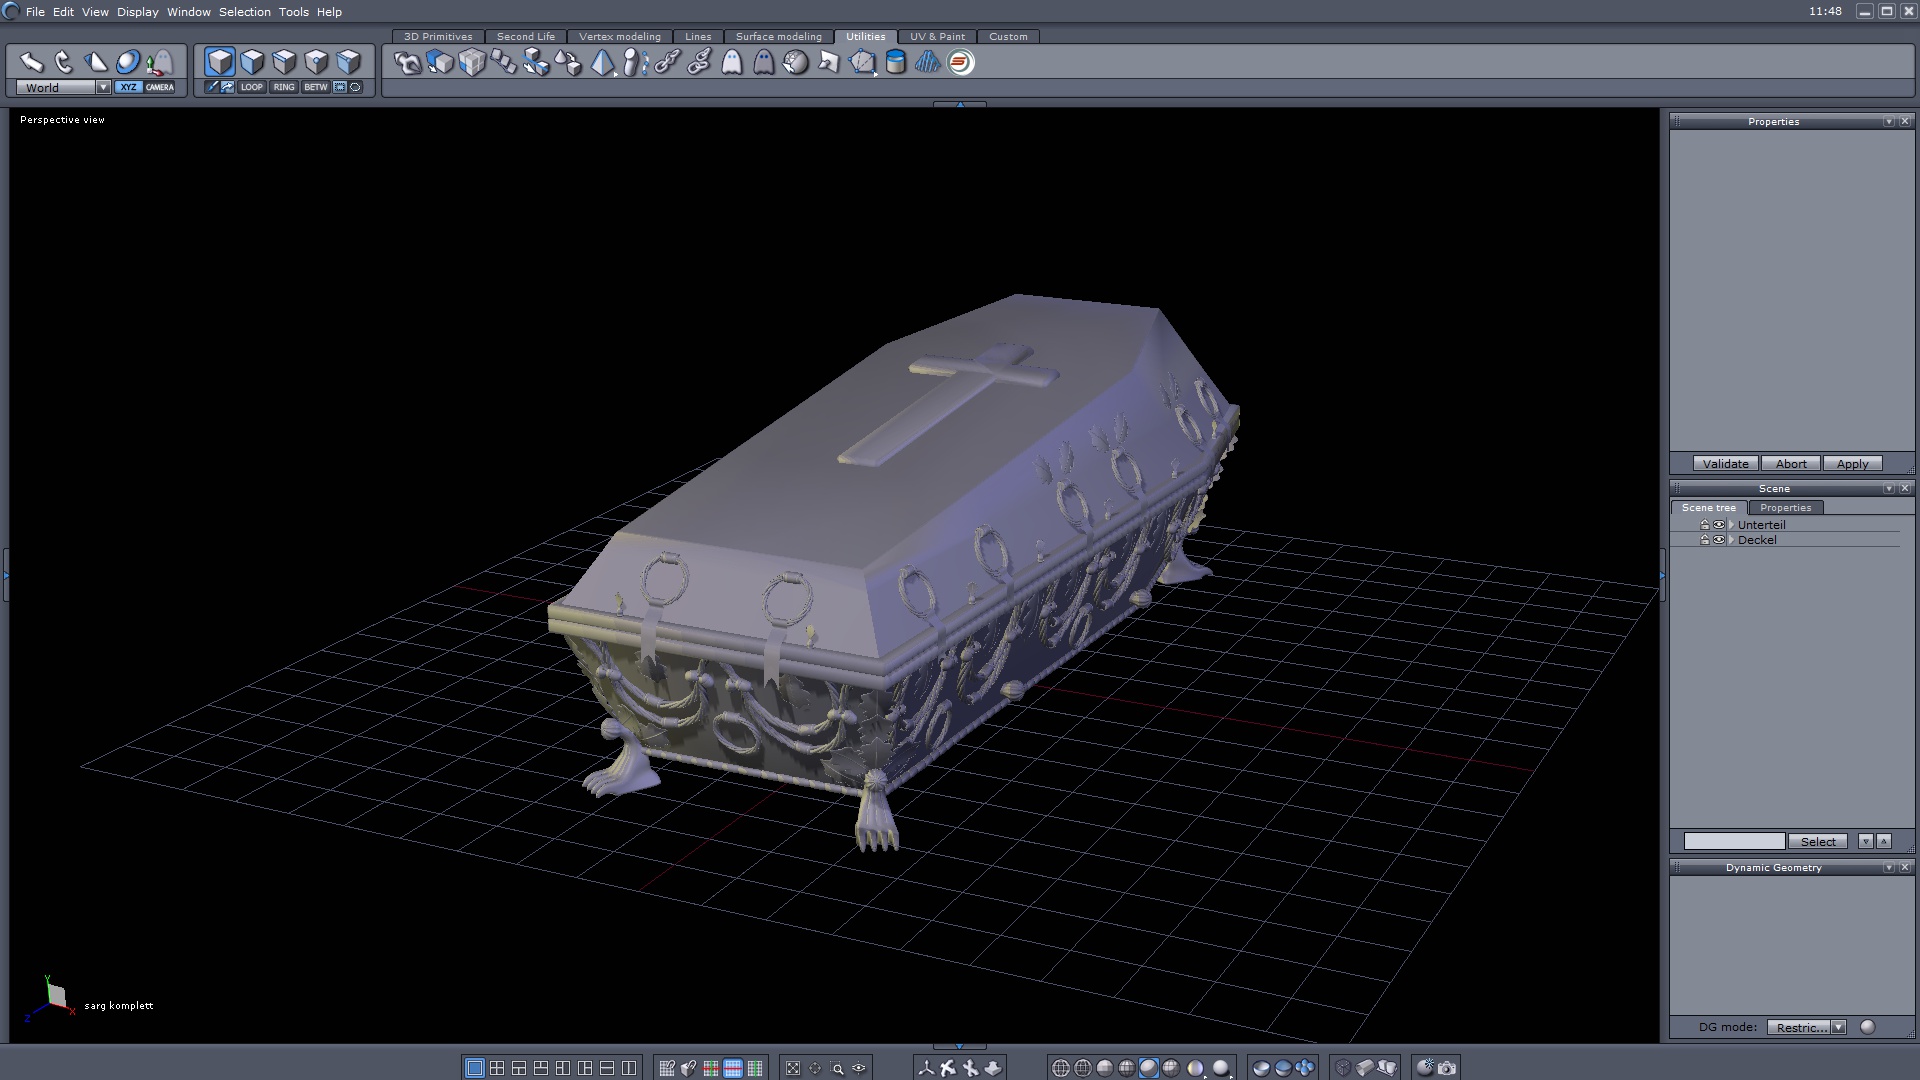Click the Scene panel search input field
Screen dimensions: 1920x1080
[1733, 842]
